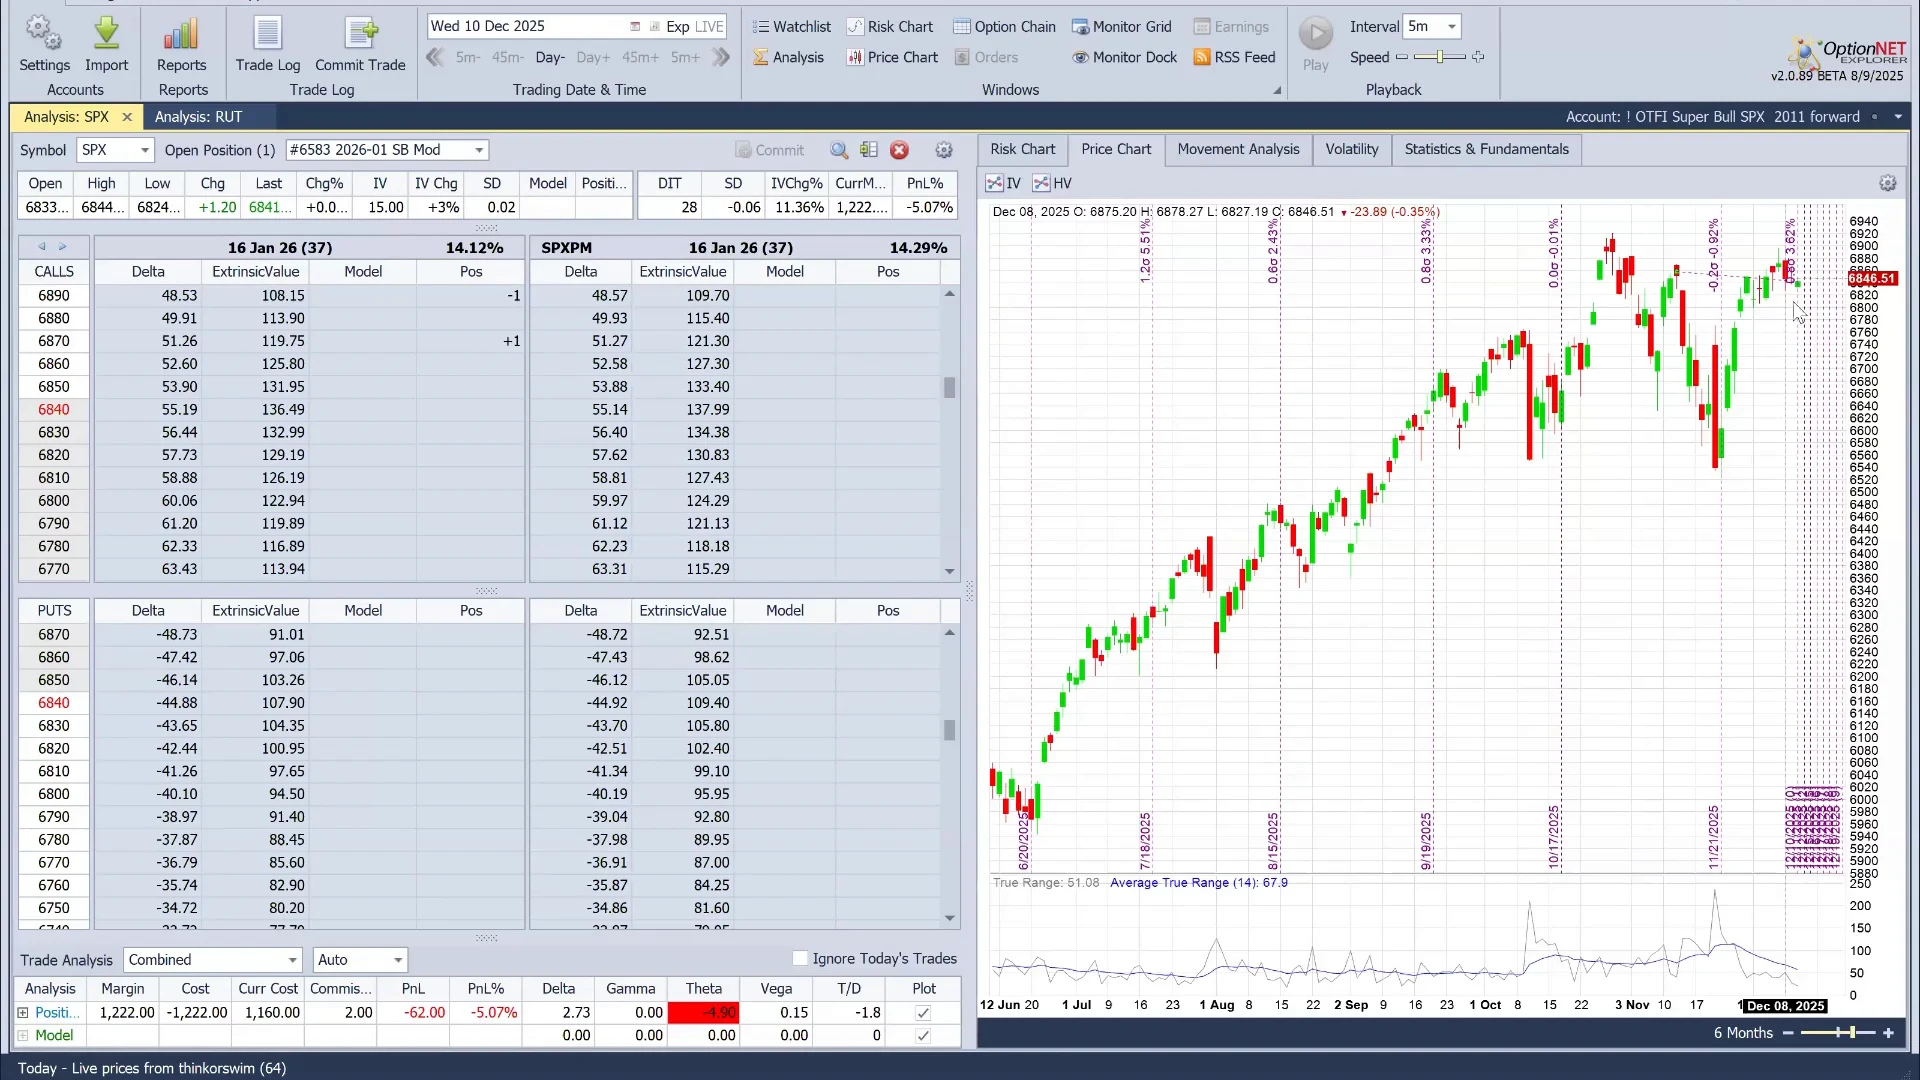Adjust the playback Speed slider
The image size is (1920, 1080).
1440,57
